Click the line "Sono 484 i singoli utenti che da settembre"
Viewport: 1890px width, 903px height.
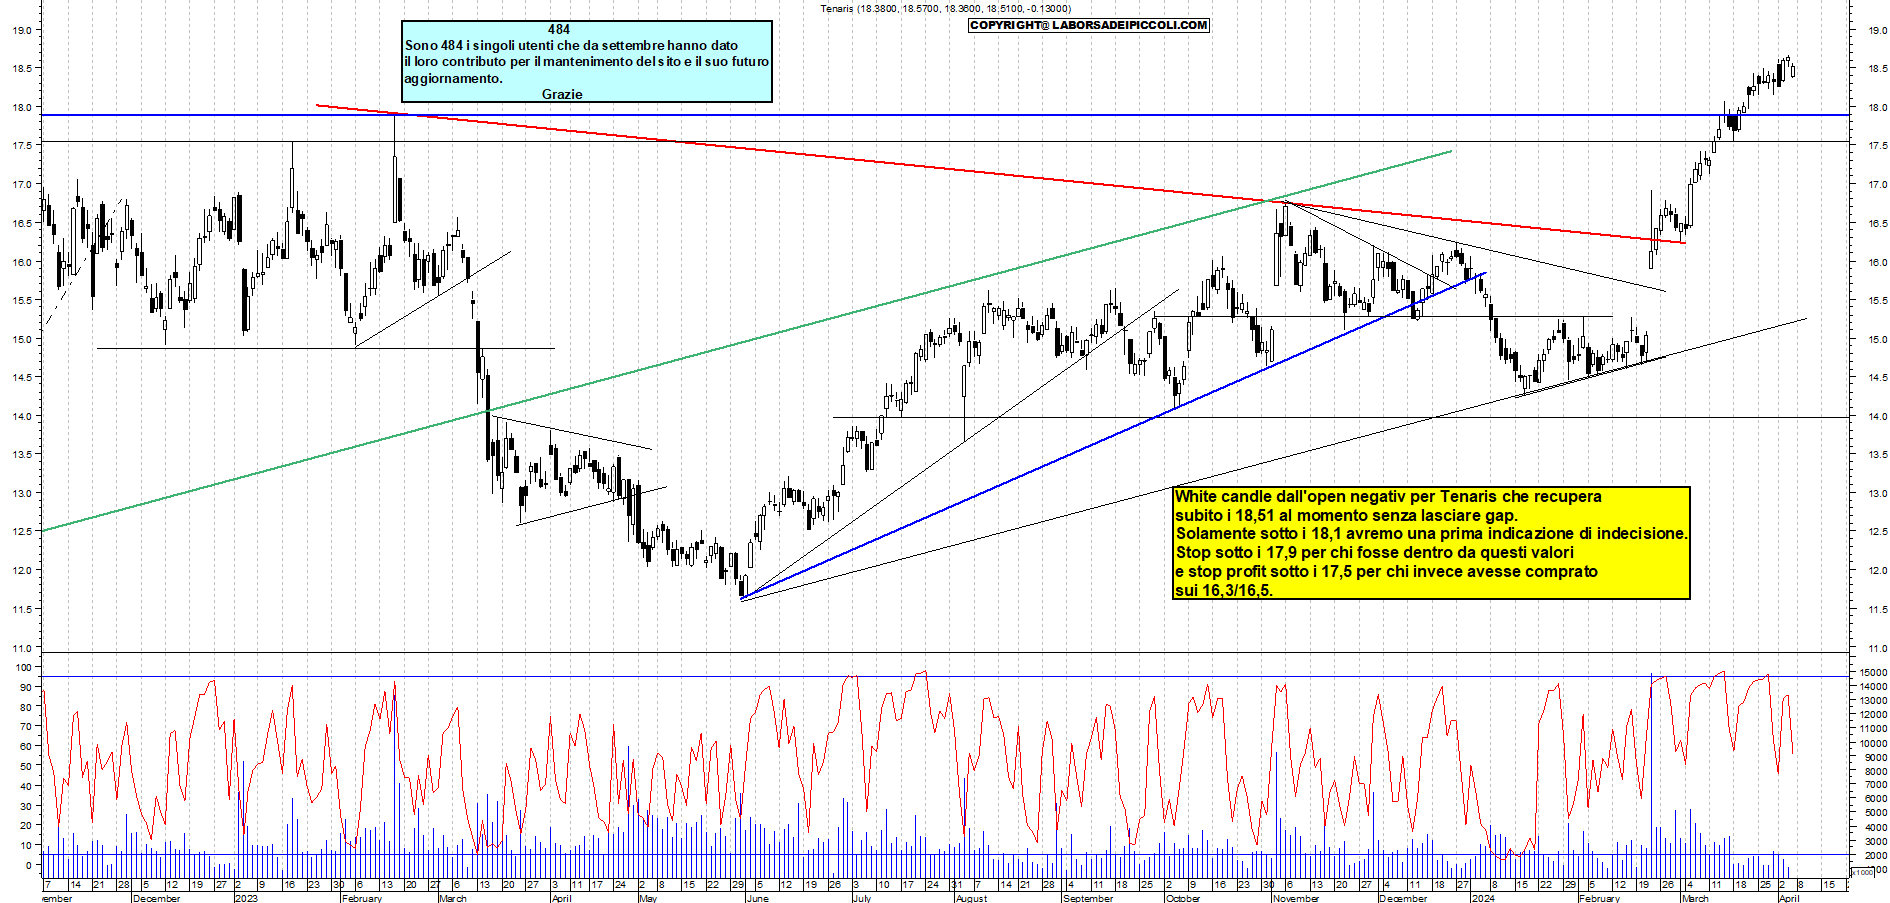tap(571, 45)
